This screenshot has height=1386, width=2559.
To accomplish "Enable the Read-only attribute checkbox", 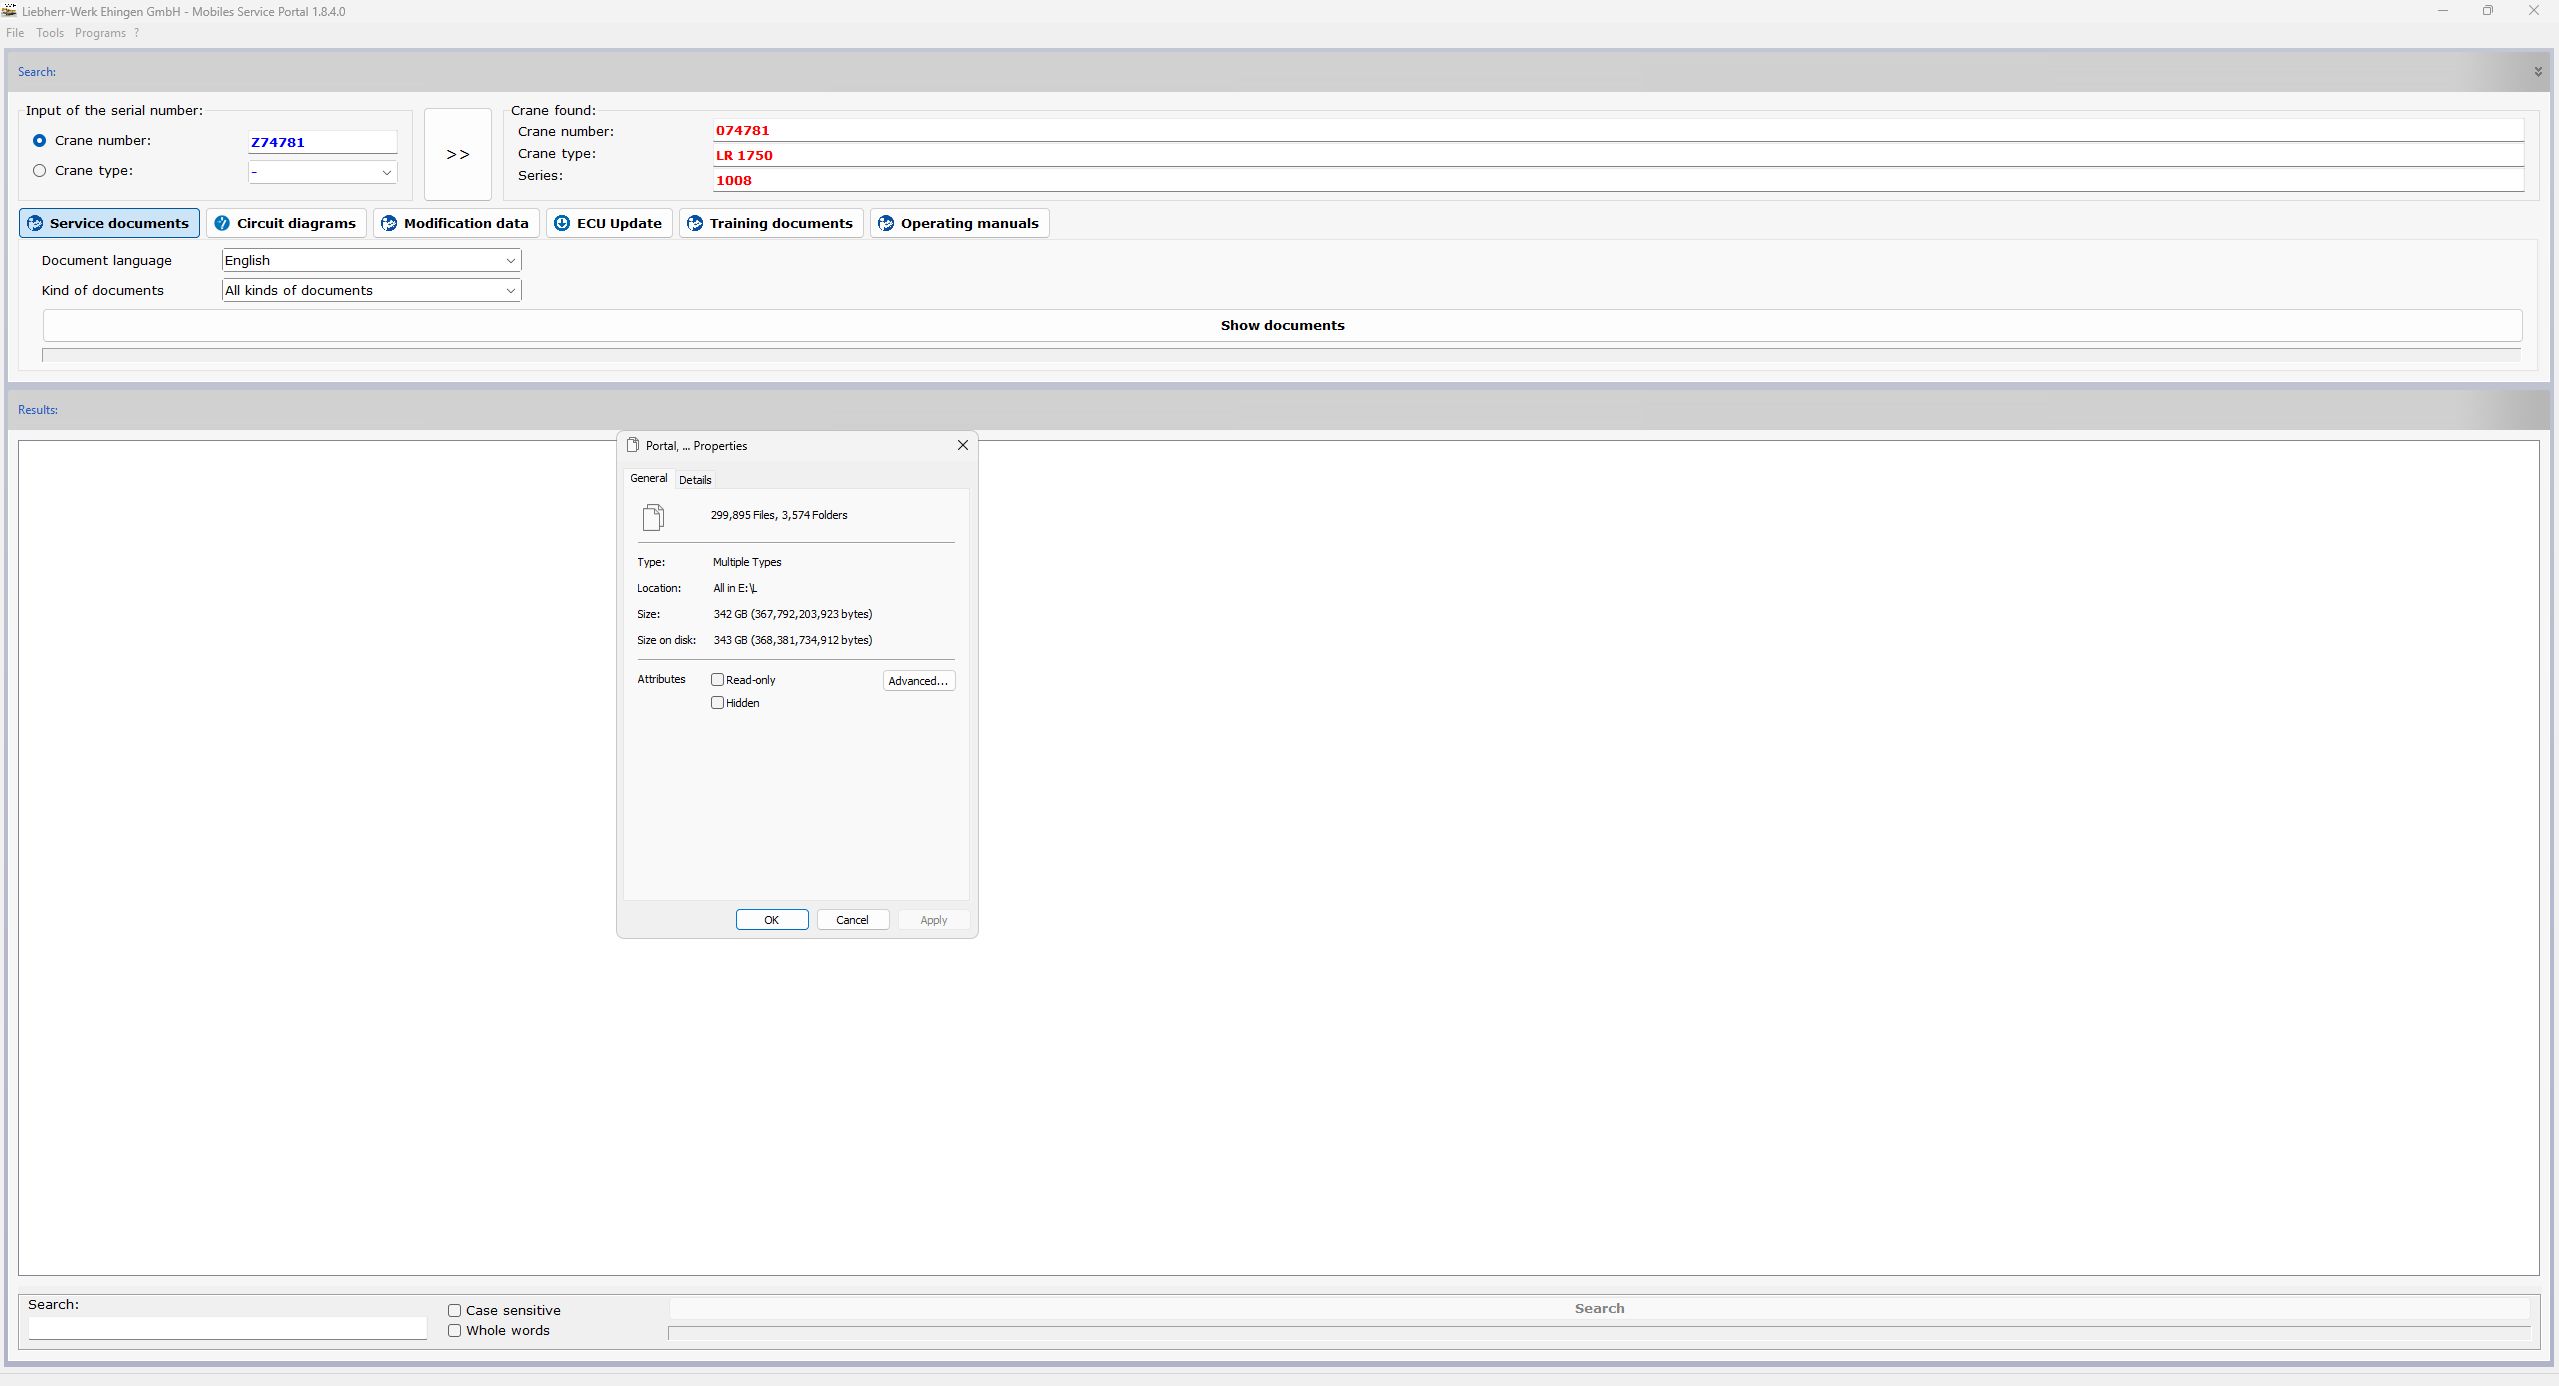I will pyautogui.click(x=717, y=680).
